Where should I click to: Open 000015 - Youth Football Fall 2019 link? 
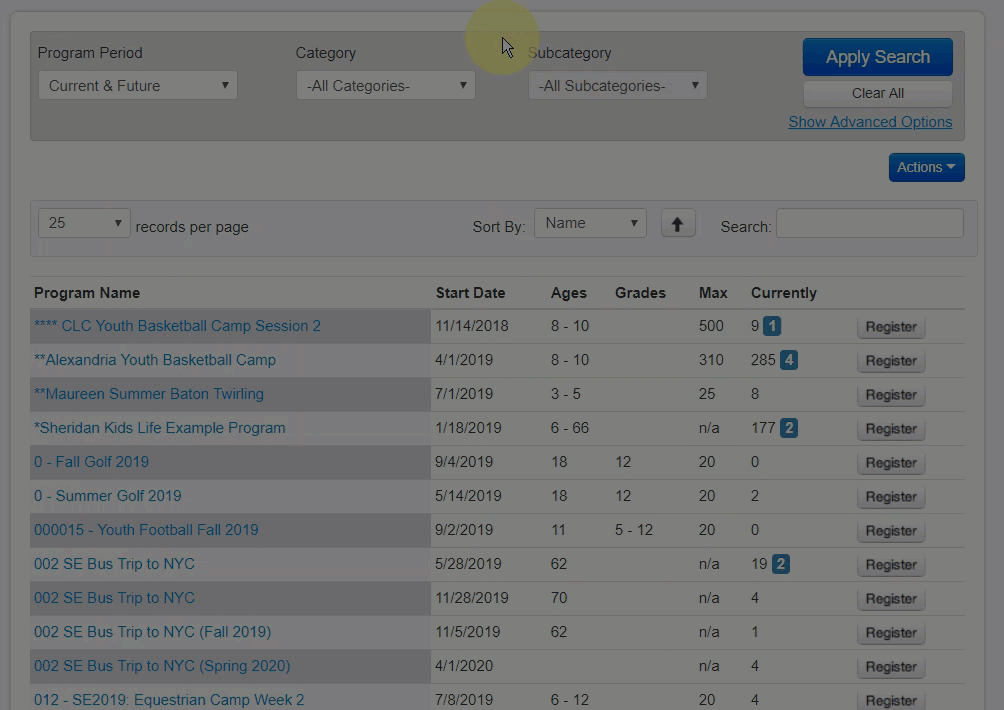[x=146, y=530]
